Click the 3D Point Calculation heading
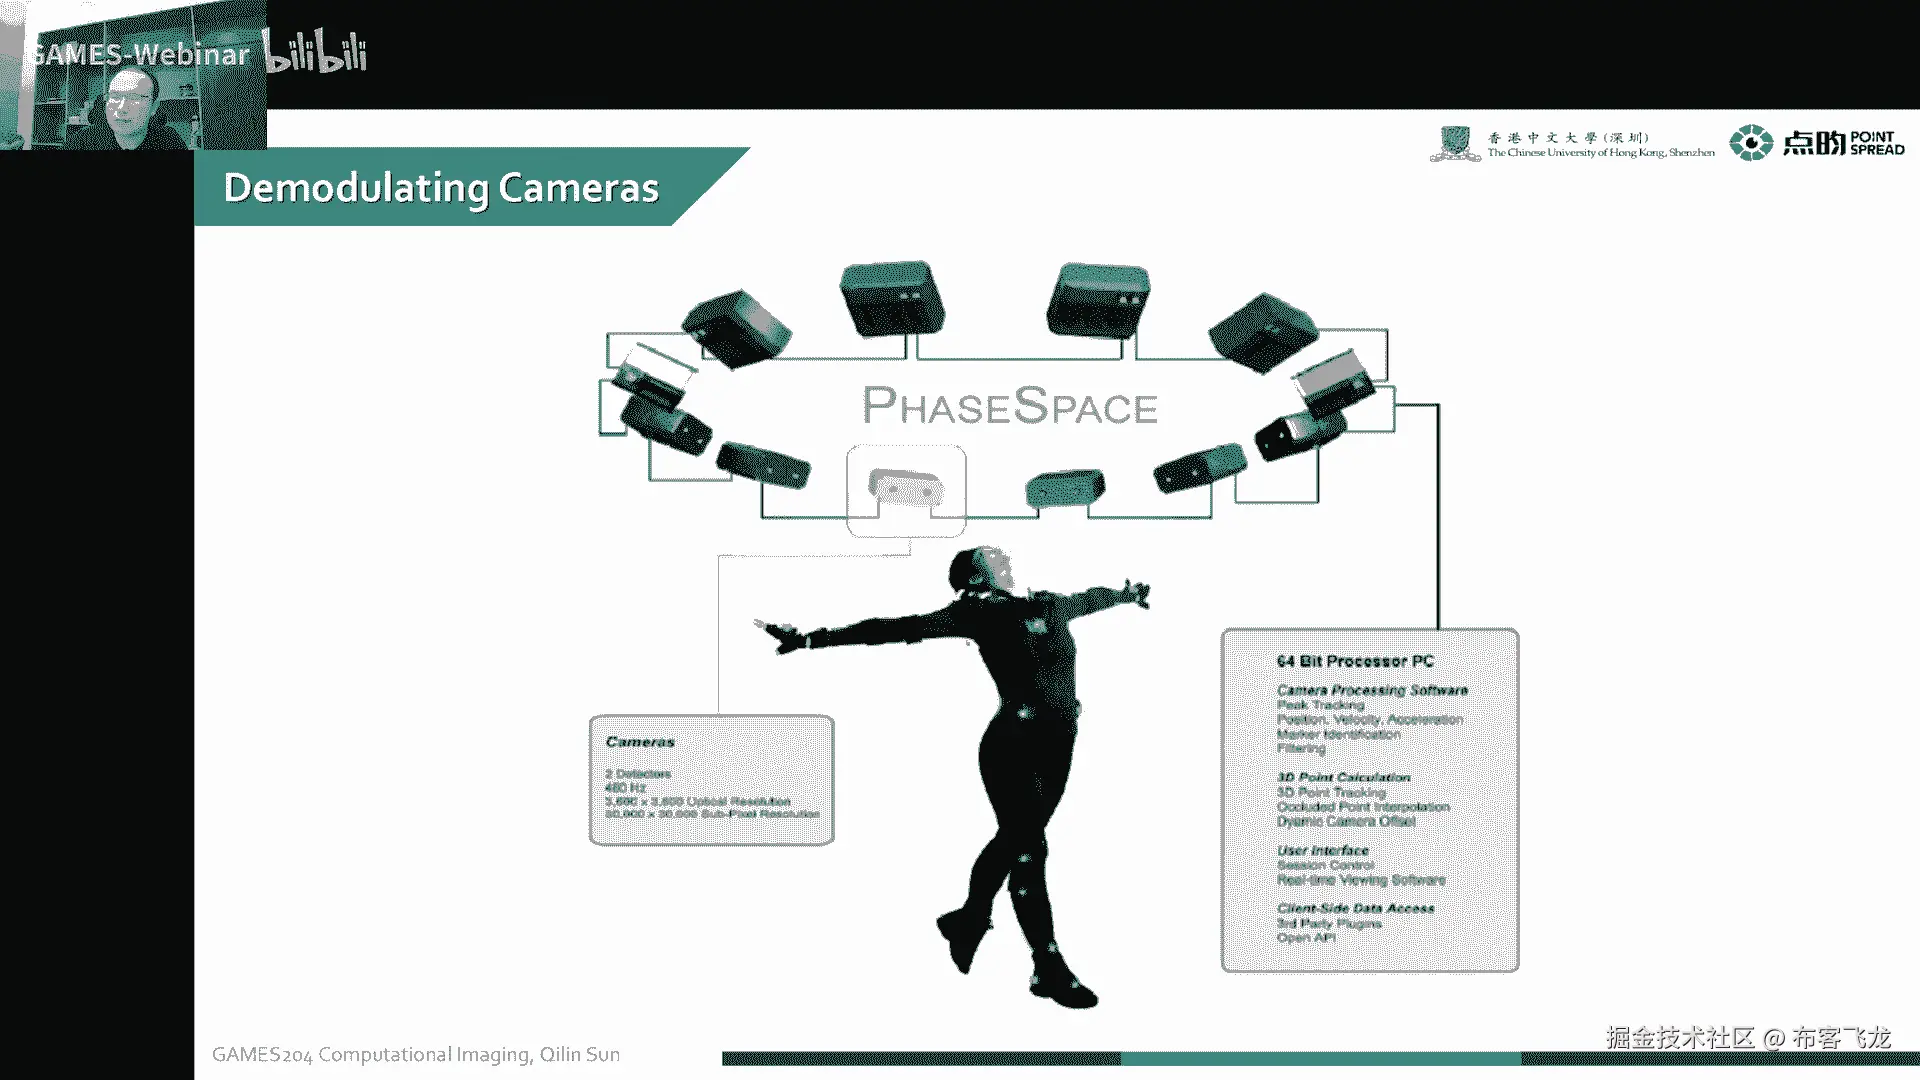Screen dimensions: 1920x1080 1343,777
